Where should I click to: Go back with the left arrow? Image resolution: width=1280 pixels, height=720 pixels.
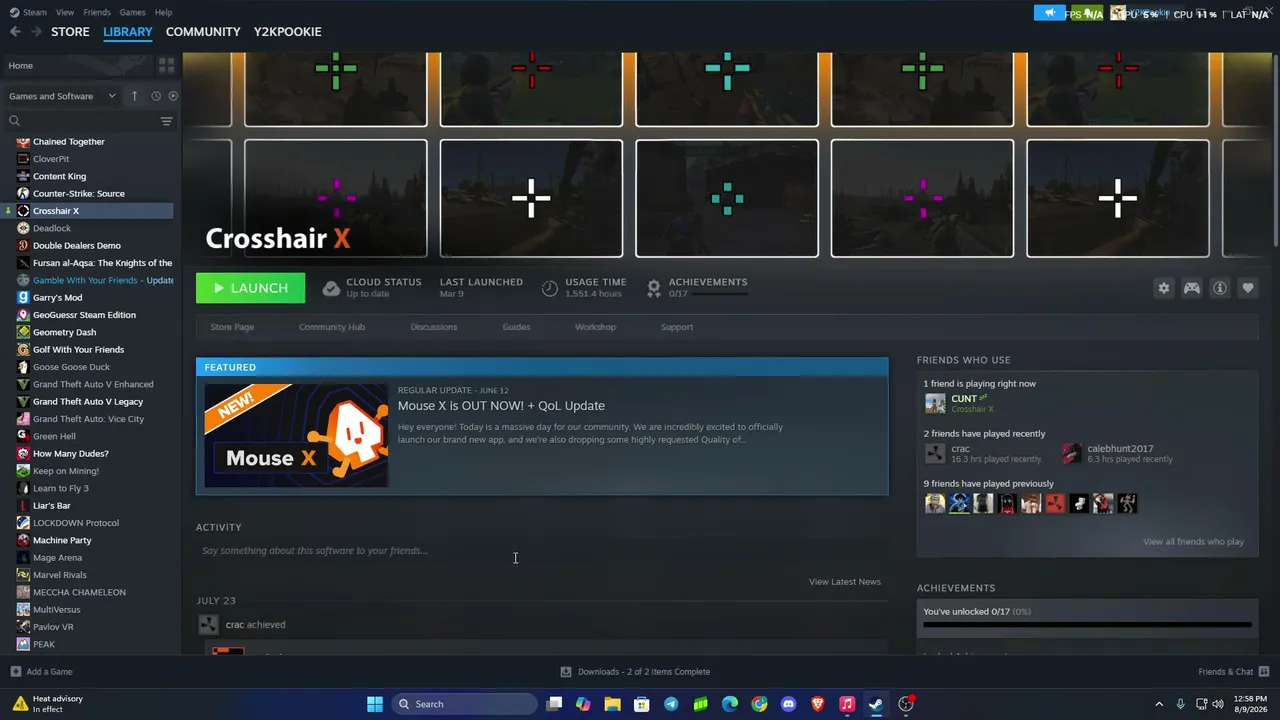point(15,32)
